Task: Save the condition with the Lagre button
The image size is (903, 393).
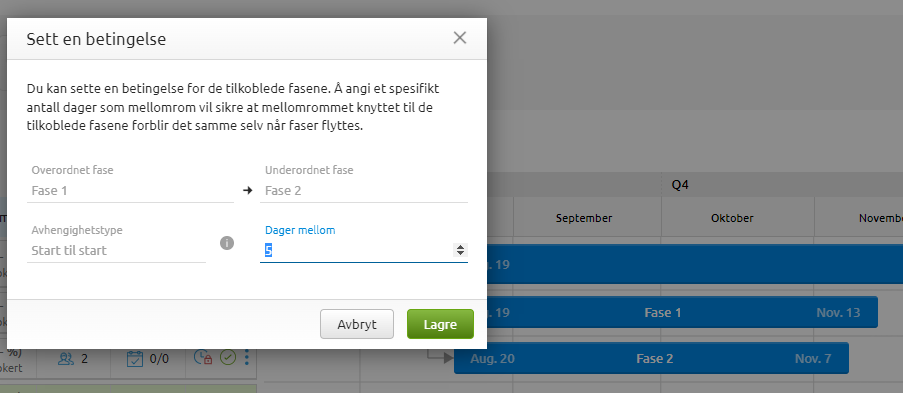Action: tap(440, 324)
